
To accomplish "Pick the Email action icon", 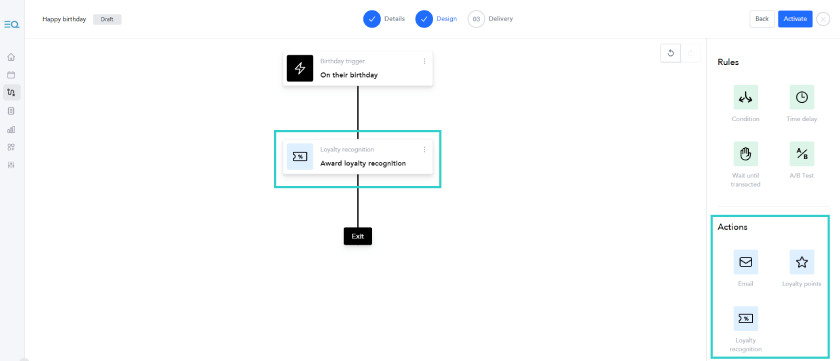I will pyautogui.click(x=746, y=262).
